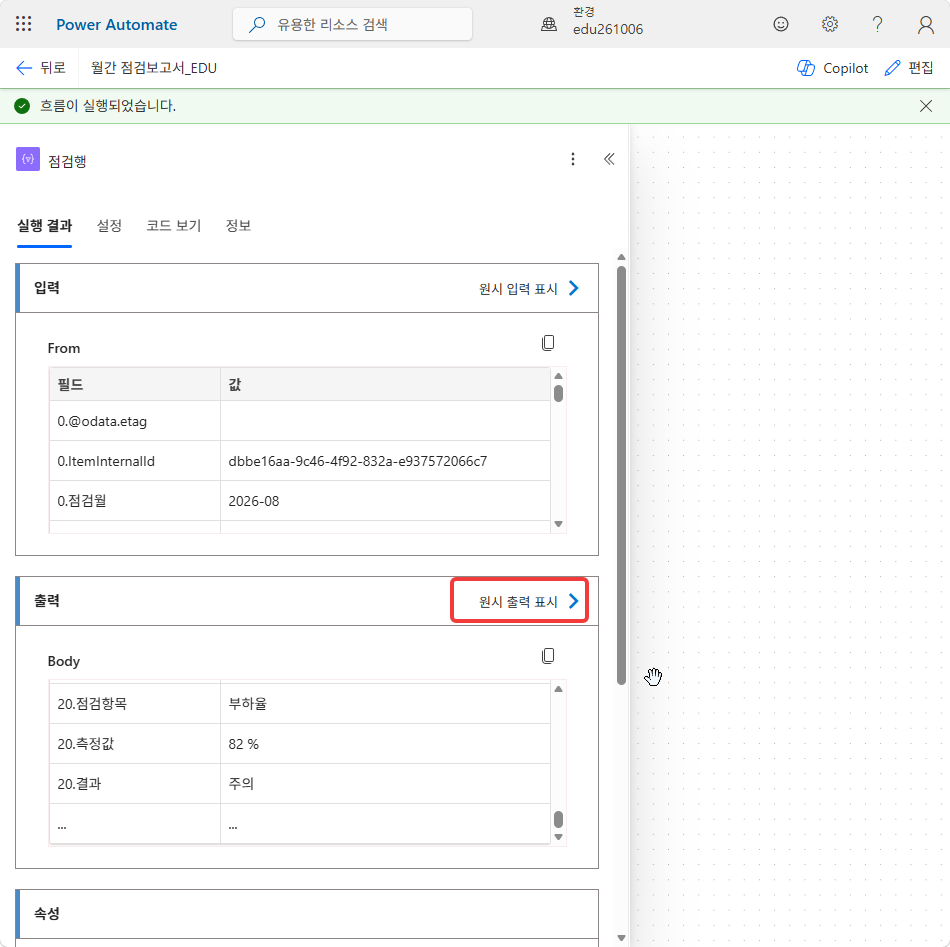Show raw outputs via 원시 출력 표시
Screen dimensions: 950x947
[x=529, y=601]
